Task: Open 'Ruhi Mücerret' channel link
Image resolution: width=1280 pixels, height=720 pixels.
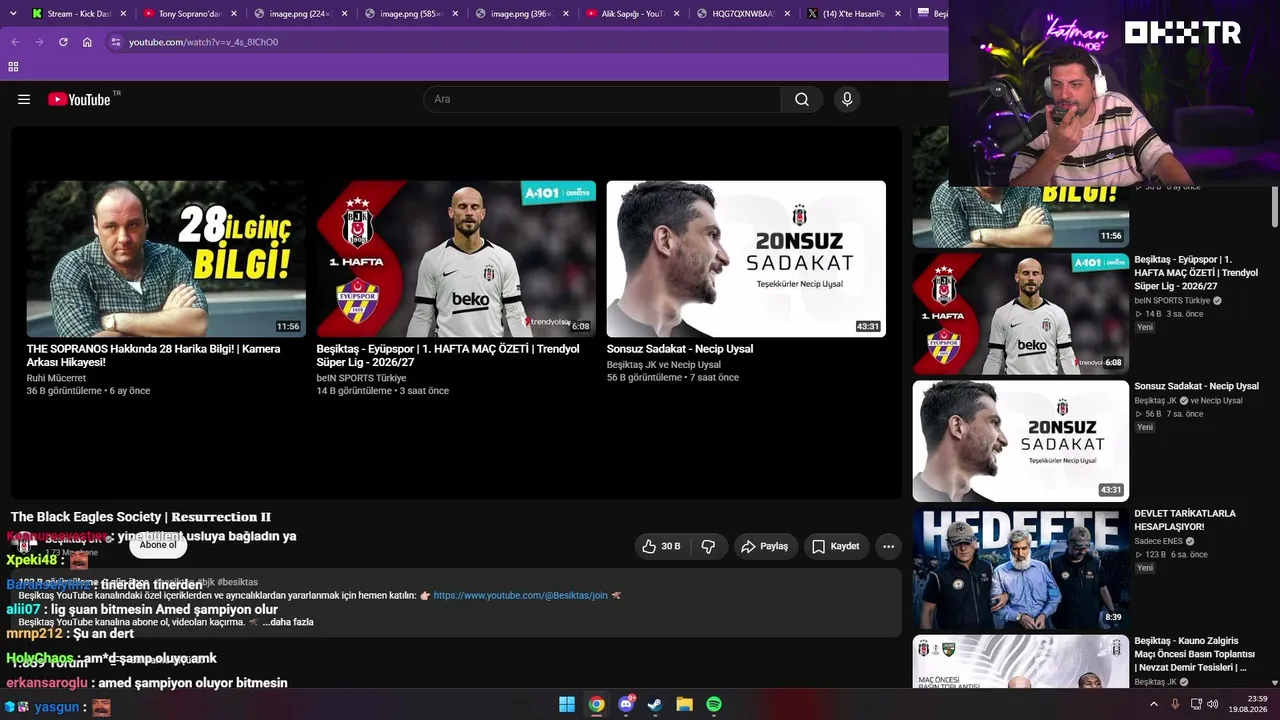Action: (56, 378)
